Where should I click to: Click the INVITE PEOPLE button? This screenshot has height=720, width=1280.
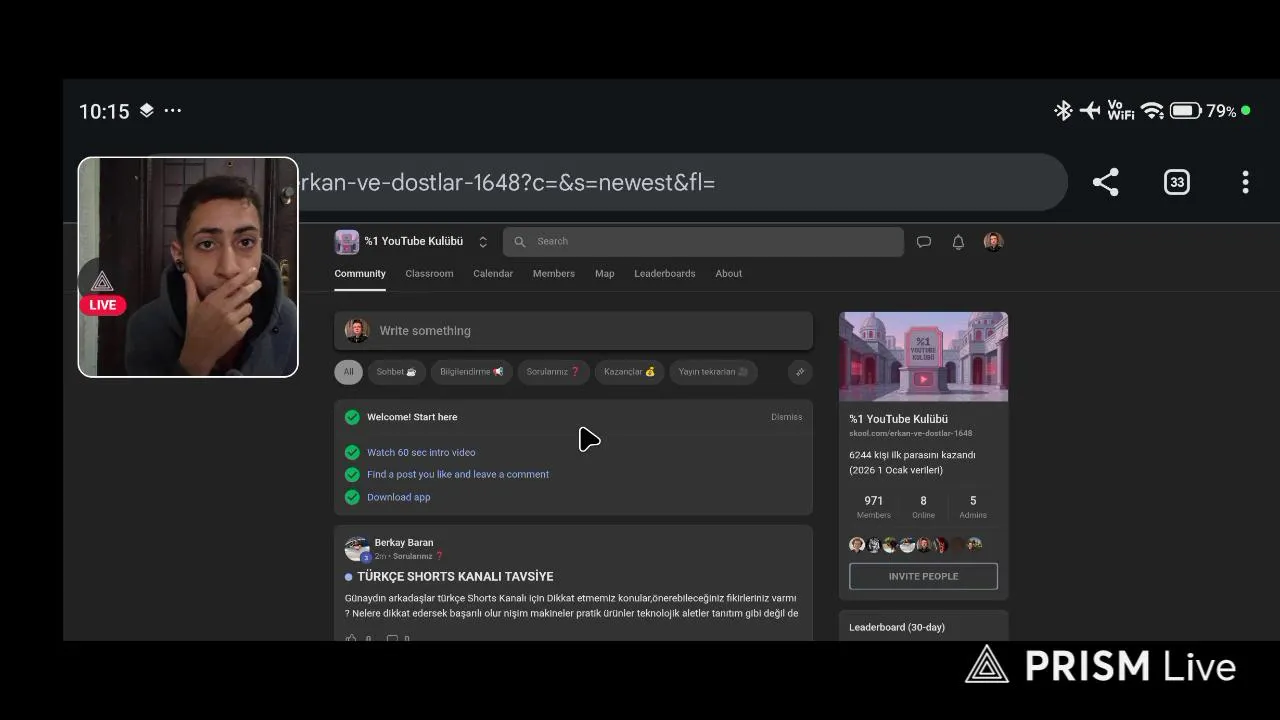click(923, 576)
